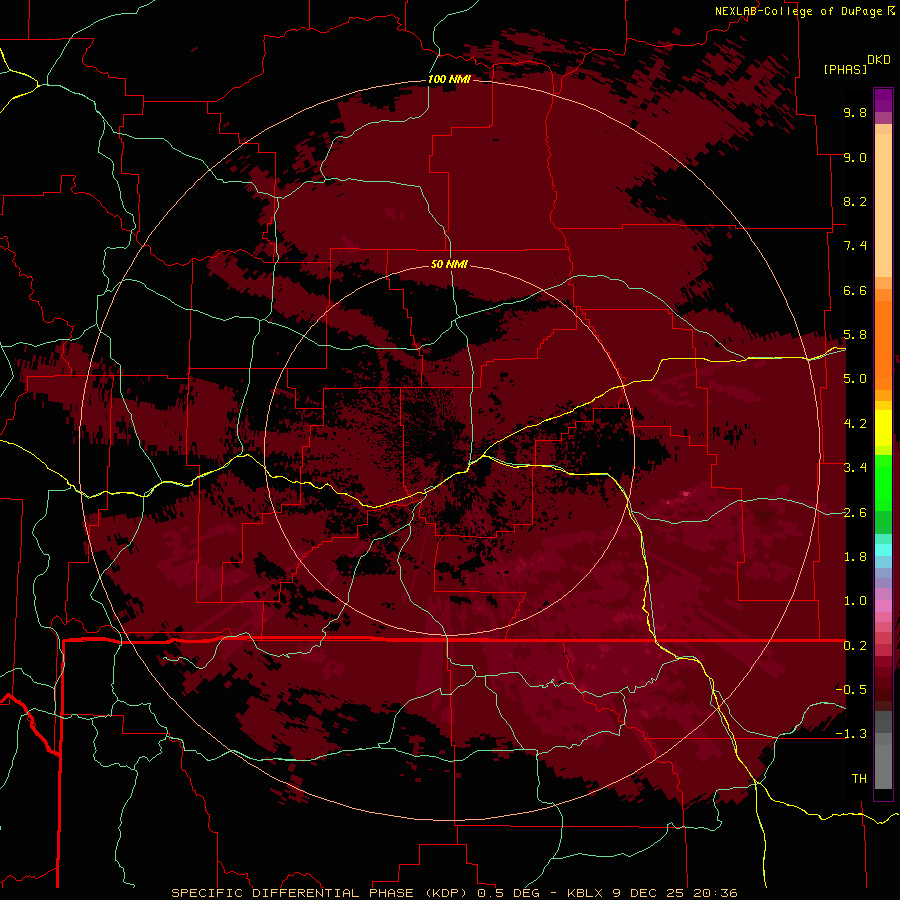Screen dimensions: 900x900
Task: Click the 9 DEC 25 20:36 timestamp
Action: pos(674,893)
